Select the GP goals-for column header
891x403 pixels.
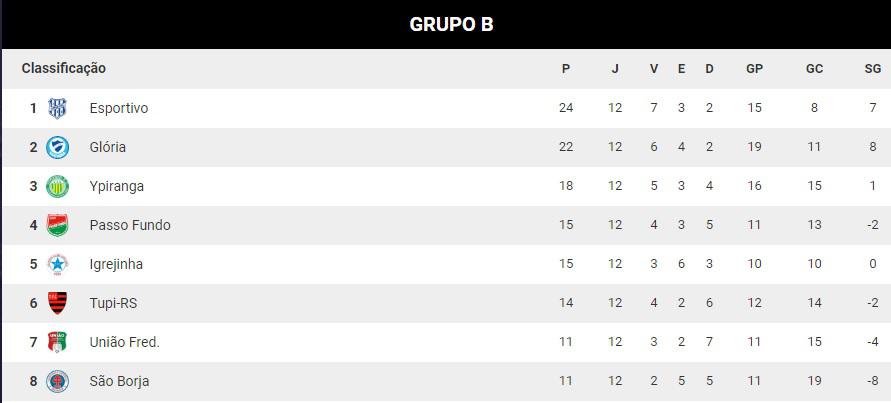[x=754, y=69]
